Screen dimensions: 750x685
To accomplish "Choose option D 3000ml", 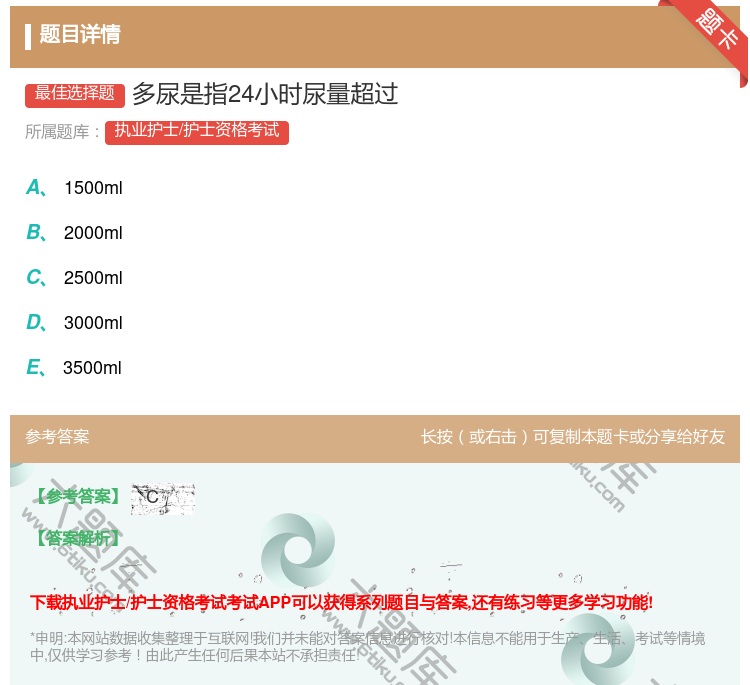I will click(74, 322).
